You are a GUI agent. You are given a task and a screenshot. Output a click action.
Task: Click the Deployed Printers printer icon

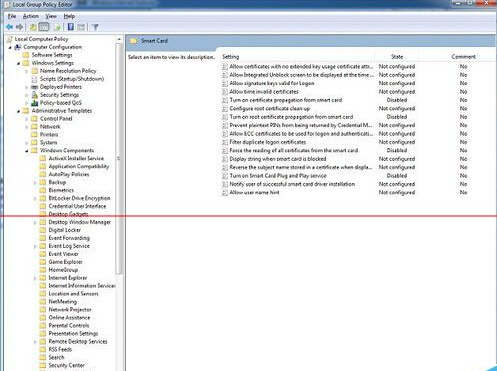[34, 87]
